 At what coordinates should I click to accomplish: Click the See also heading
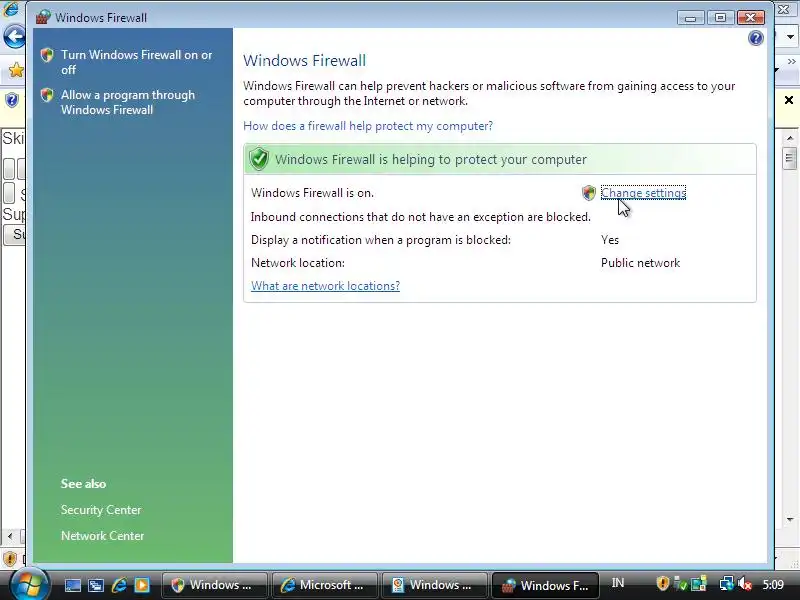[x=83, y=484]
